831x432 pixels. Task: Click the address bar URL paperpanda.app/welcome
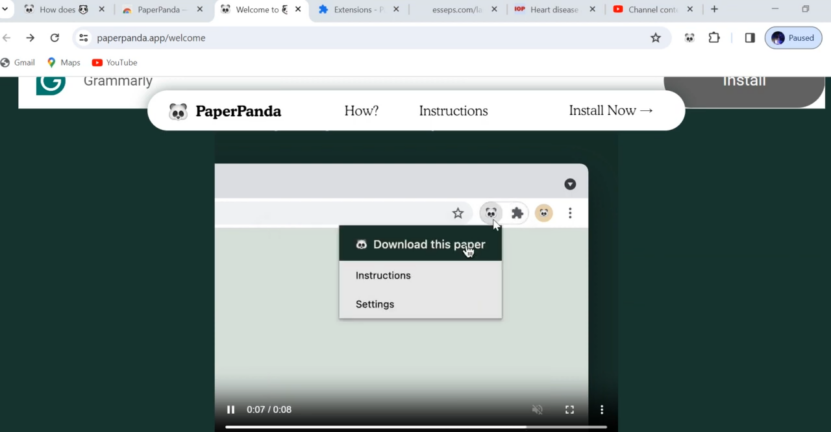point(151,38)
